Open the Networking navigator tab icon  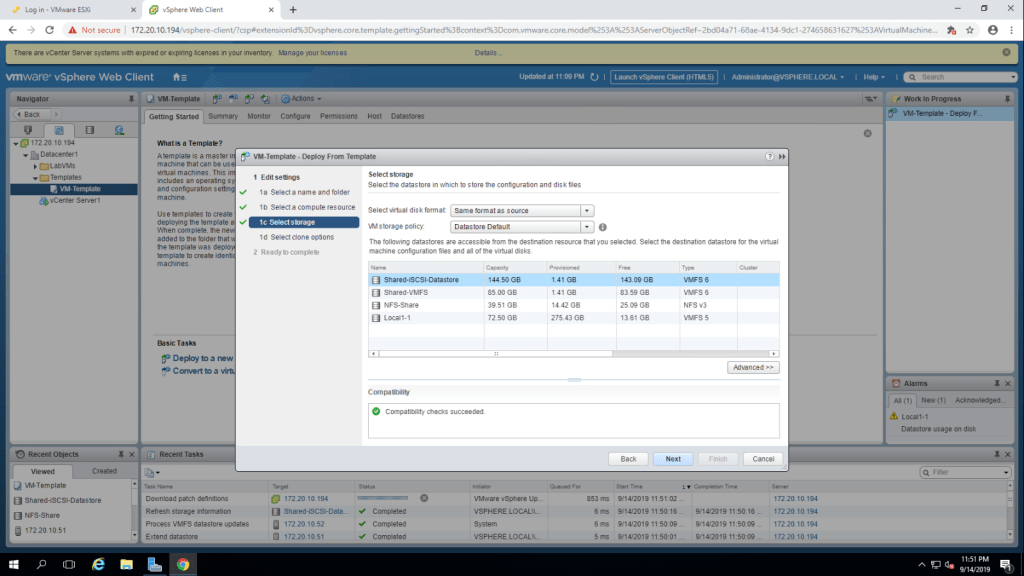pyautogui.click(x=119, y=130)
